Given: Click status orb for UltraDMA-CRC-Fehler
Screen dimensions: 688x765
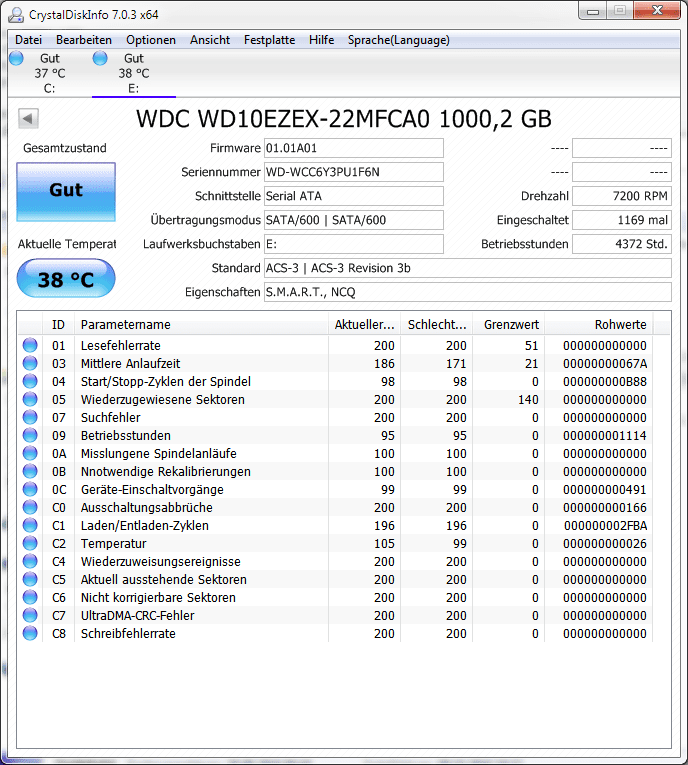Looking at the screenshot, I should tap(30, 616).
